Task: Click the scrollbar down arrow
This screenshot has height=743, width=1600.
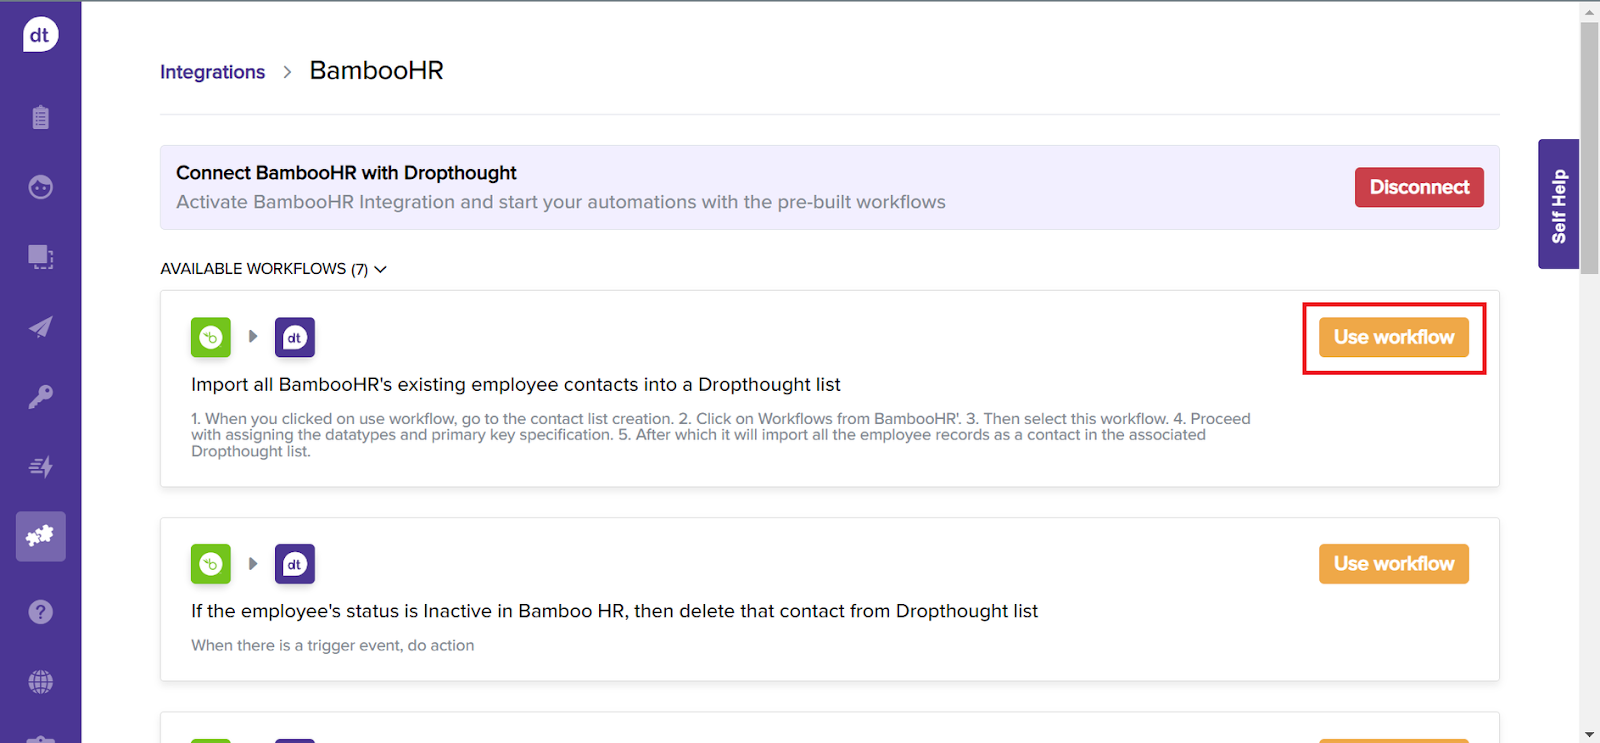Action: tap(1589, 734)
